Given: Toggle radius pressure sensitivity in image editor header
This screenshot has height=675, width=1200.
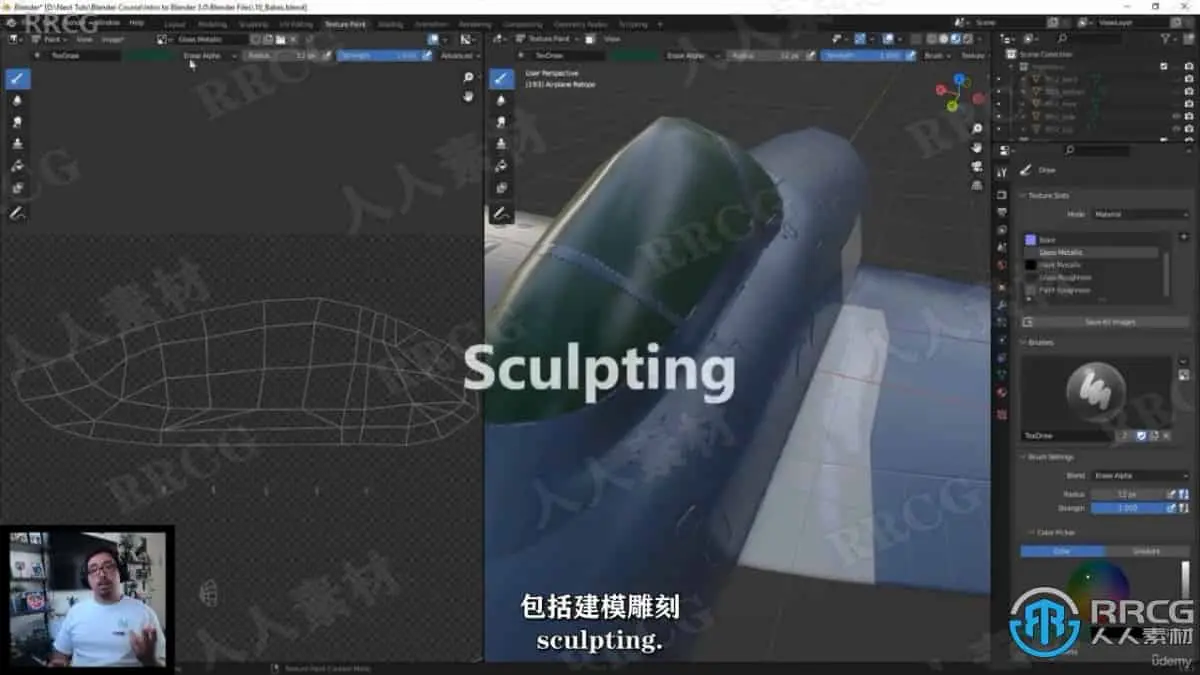Looking at the screenshot, I should point(327,56).
